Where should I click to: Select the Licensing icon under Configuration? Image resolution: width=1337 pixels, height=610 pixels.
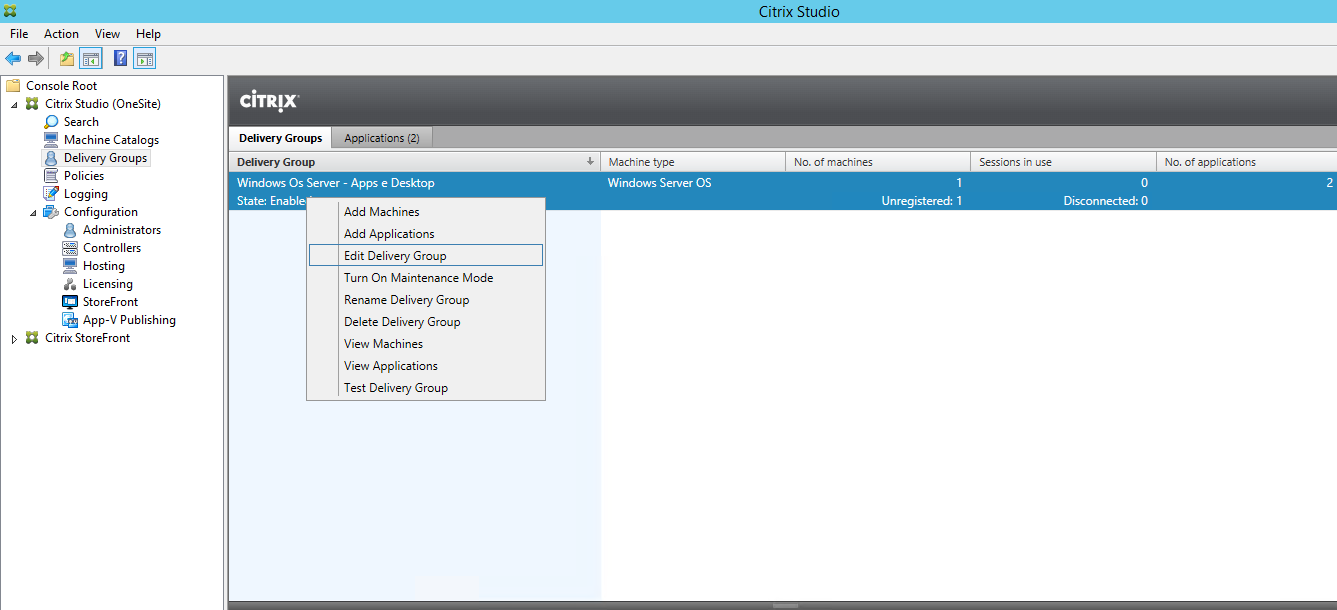click(70, 284)
